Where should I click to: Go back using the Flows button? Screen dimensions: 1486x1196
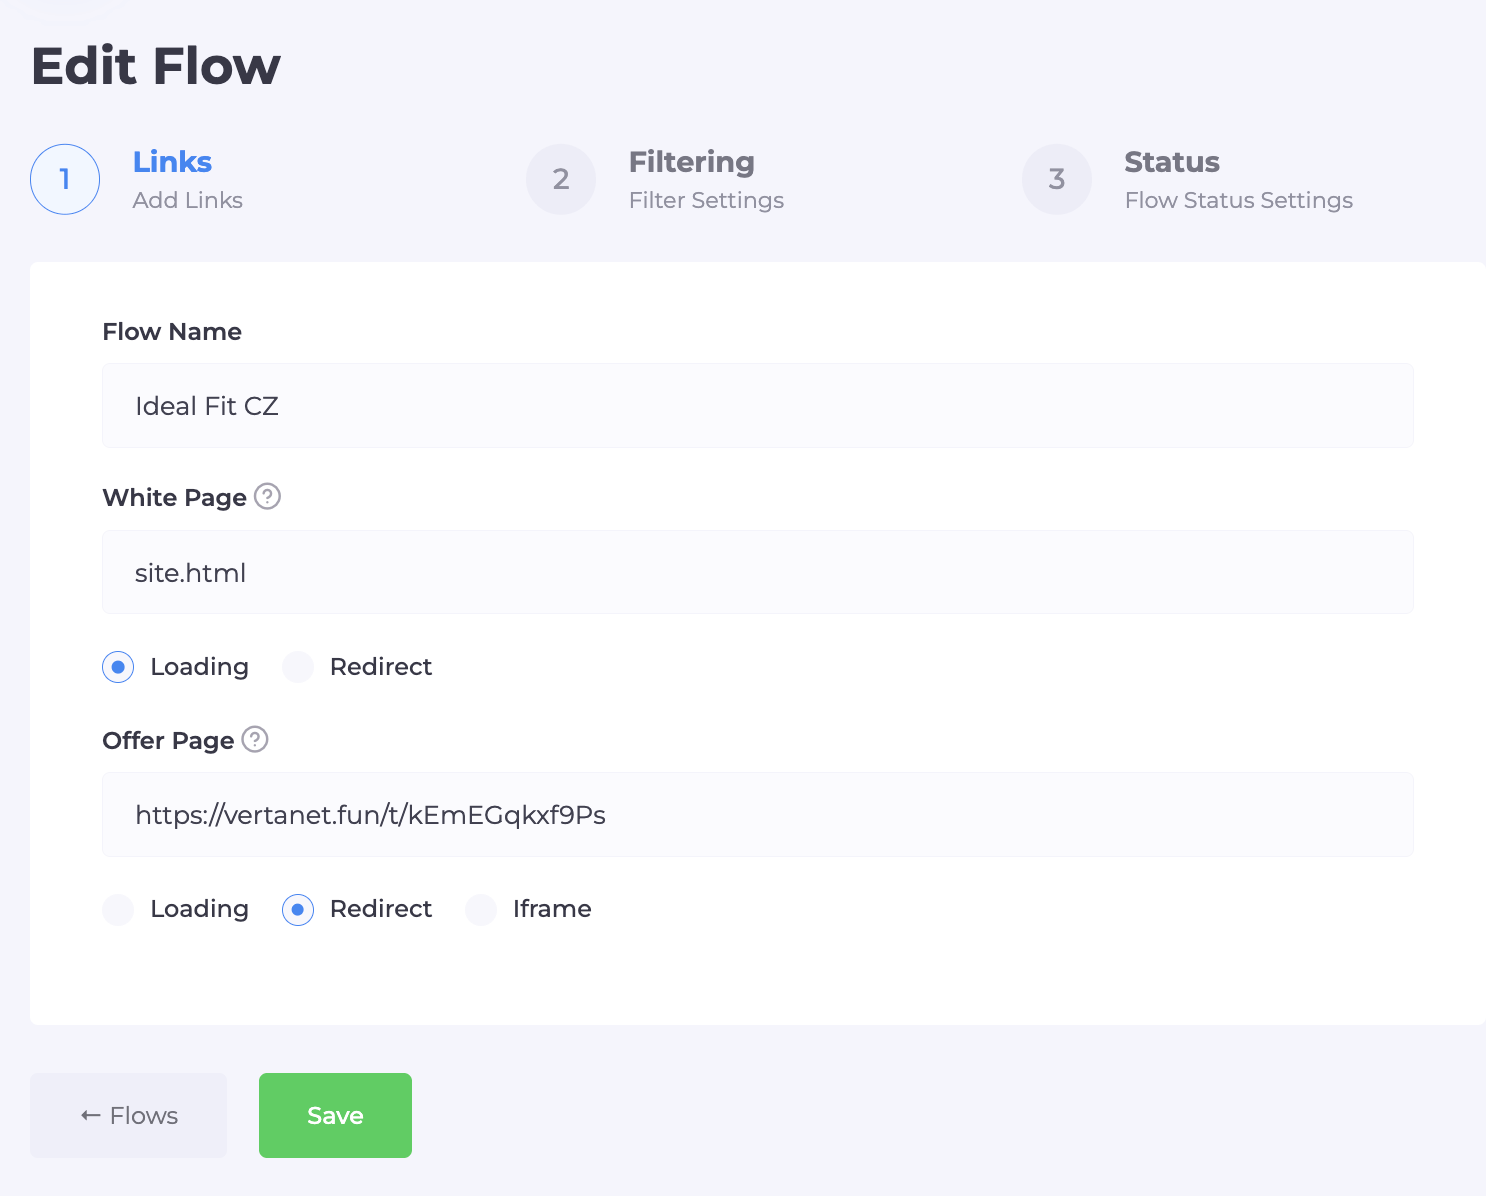(128, 1115)
